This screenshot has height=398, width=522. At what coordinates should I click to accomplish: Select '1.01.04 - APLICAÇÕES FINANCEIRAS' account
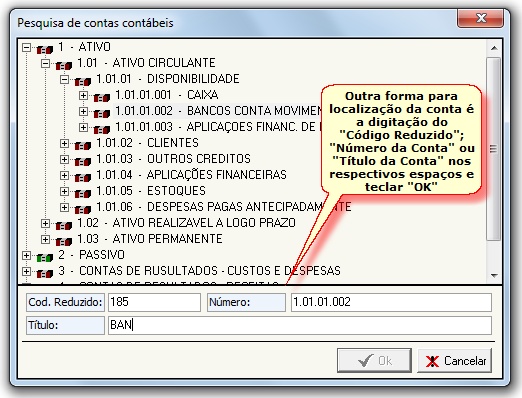(x=191, y=175)
